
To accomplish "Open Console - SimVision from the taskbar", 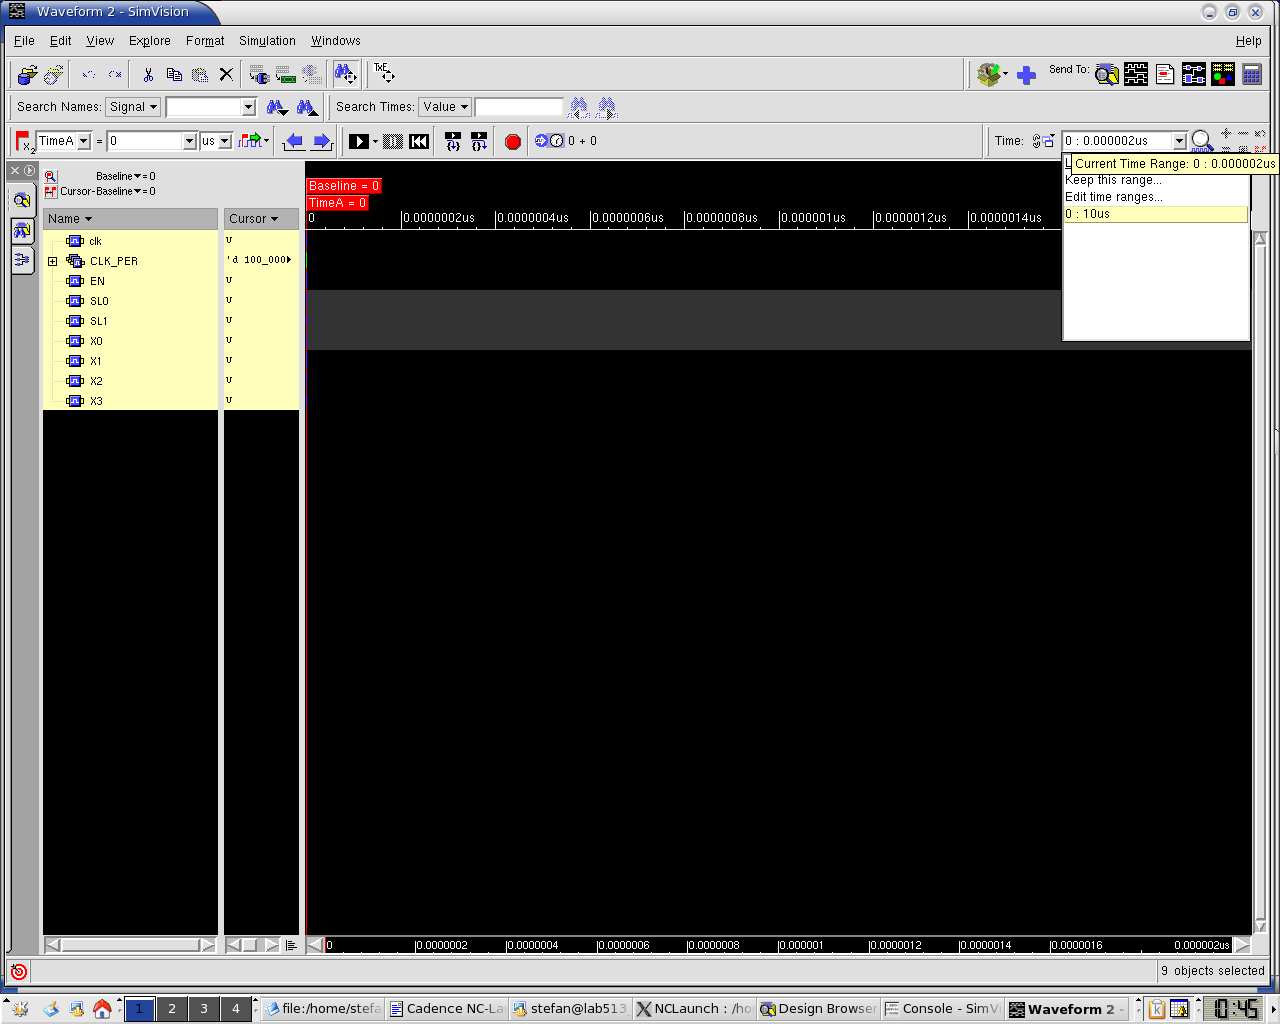I will click(942, 1009).
